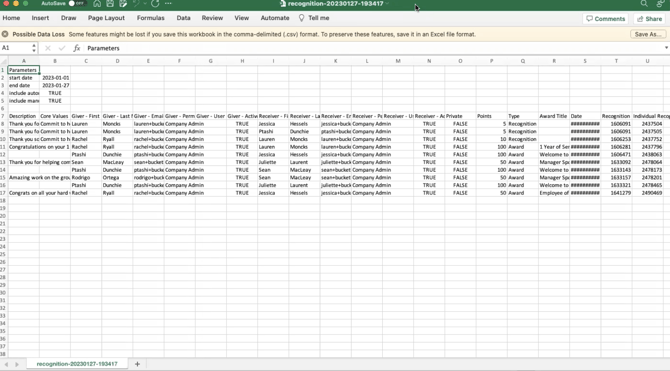This screenshot has width=670, height=371.
Task: Select column A header
Action: click(24, 61)
